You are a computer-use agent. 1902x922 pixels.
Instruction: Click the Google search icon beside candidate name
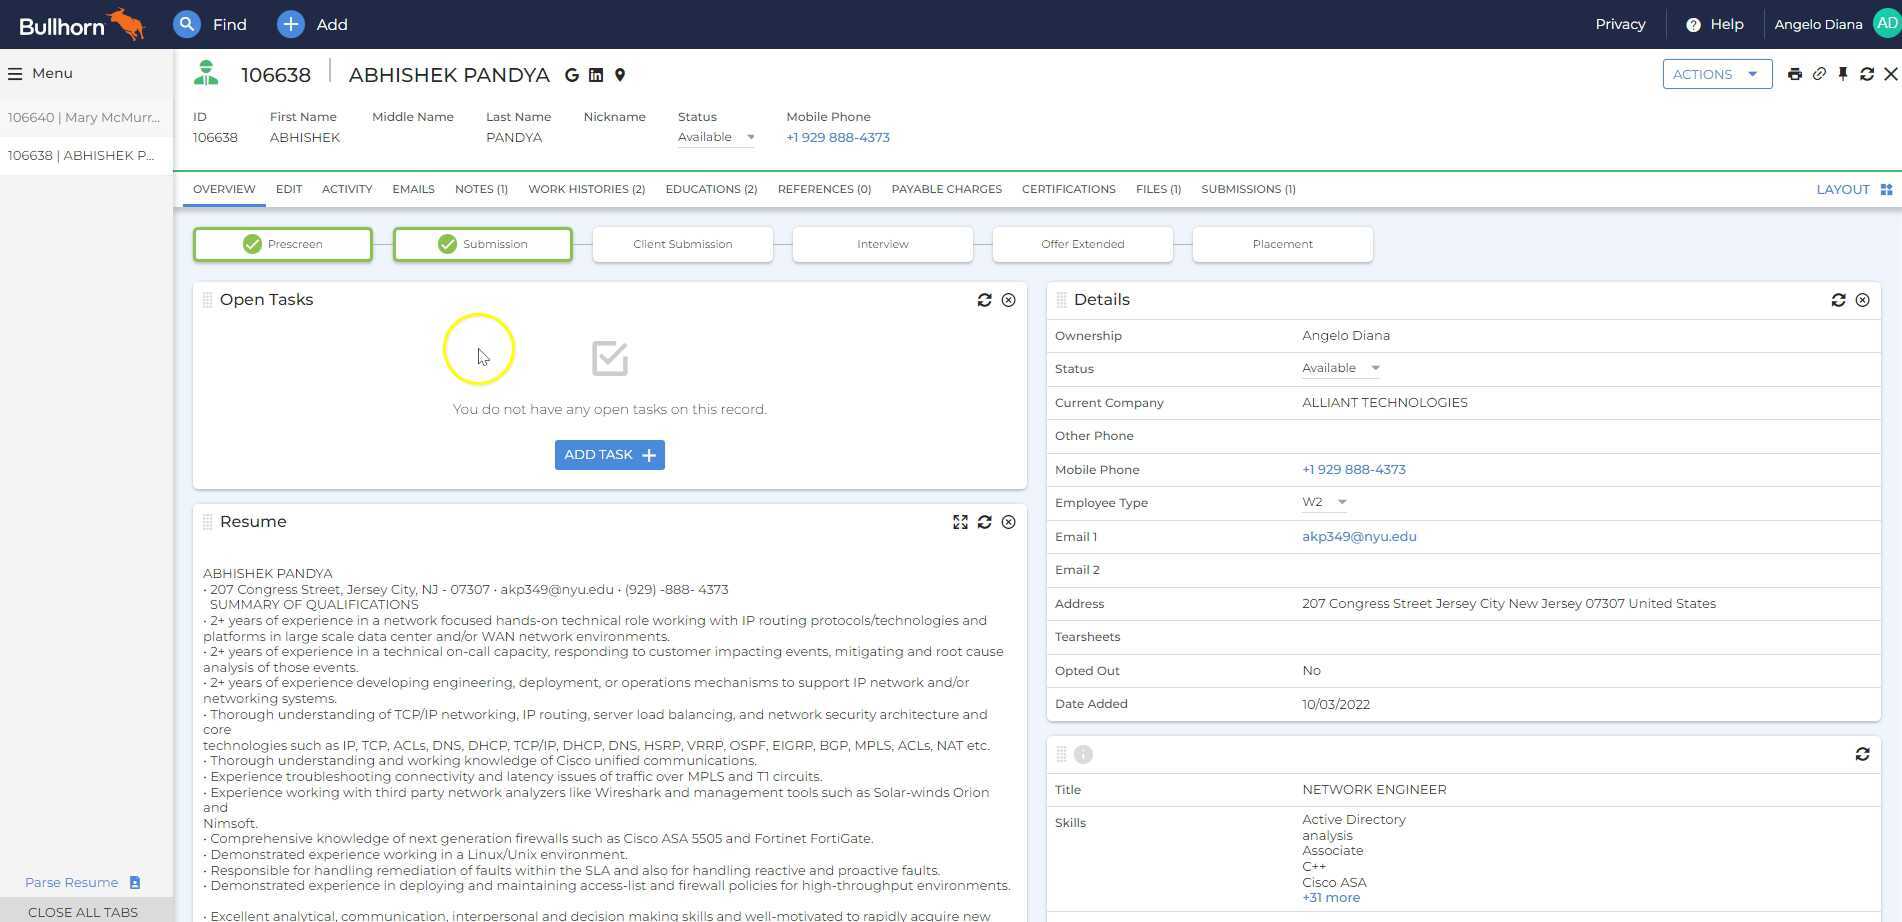pyautogui.click(x=572, y=75)
